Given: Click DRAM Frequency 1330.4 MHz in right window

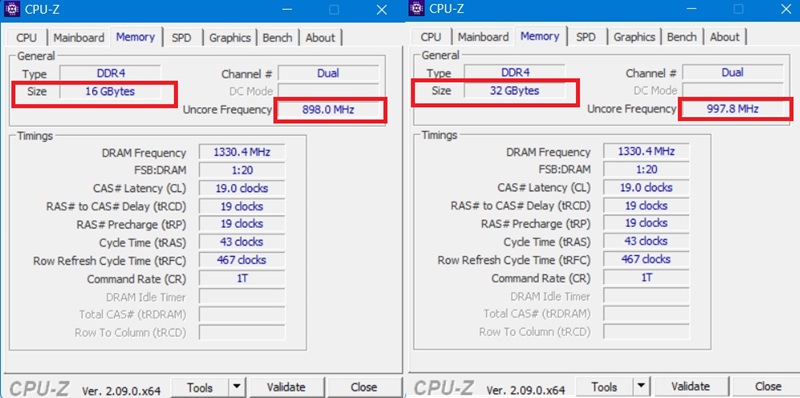Looking at the screenshot, I should (646, 151).
